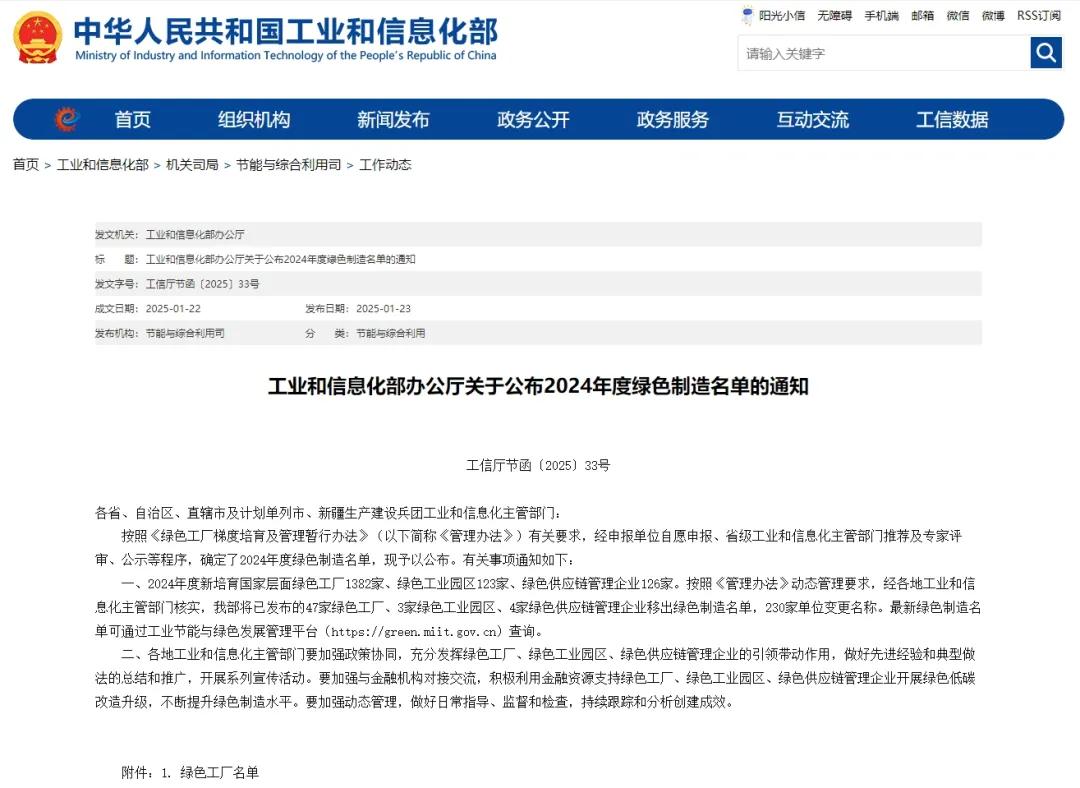This screenshot has width=1080, height=788.
Task: Go to 工业和信息化部 breadcrumb link
Action: pos(103,165)
